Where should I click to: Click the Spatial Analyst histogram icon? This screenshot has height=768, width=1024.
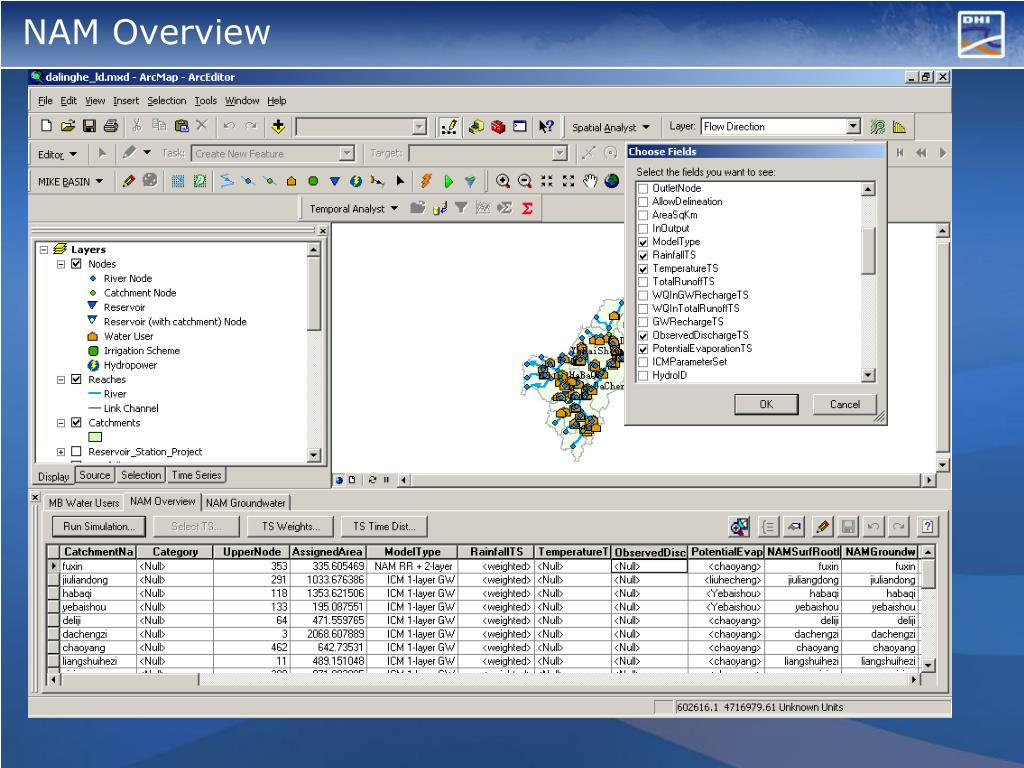(899, 127)
